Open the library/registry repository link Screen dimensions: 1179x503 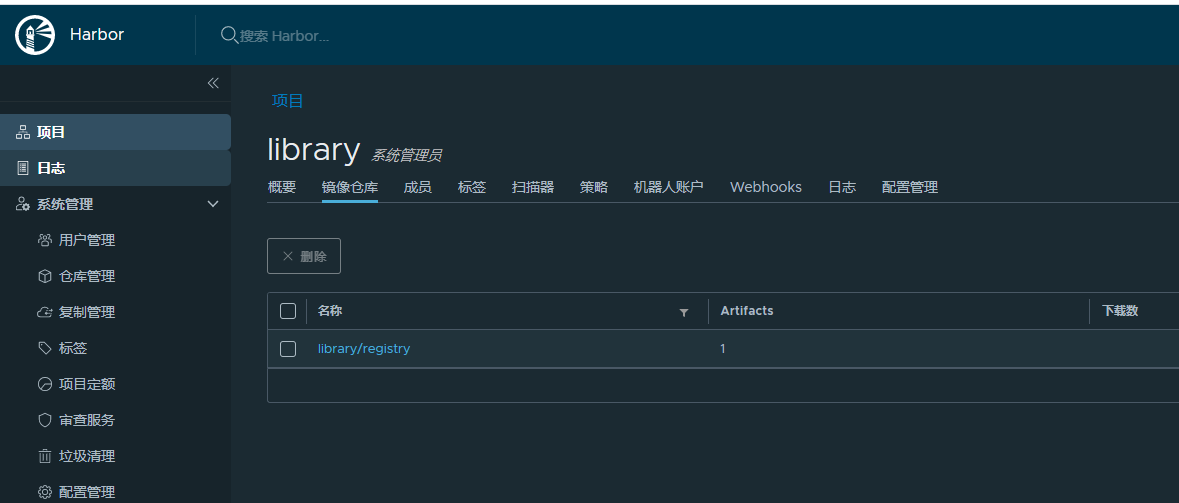[x=364, y=349]
